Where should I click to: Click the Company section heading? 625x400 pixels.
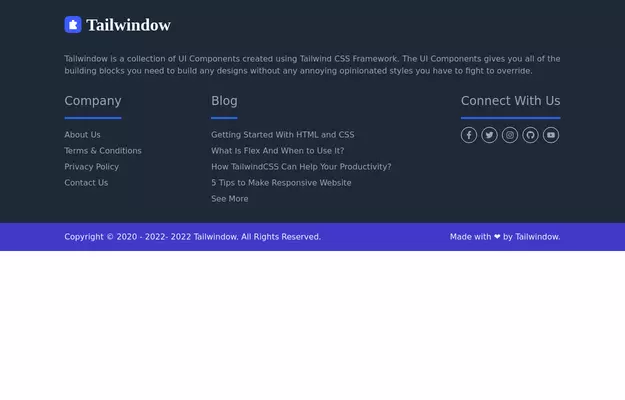click(93, 101)
